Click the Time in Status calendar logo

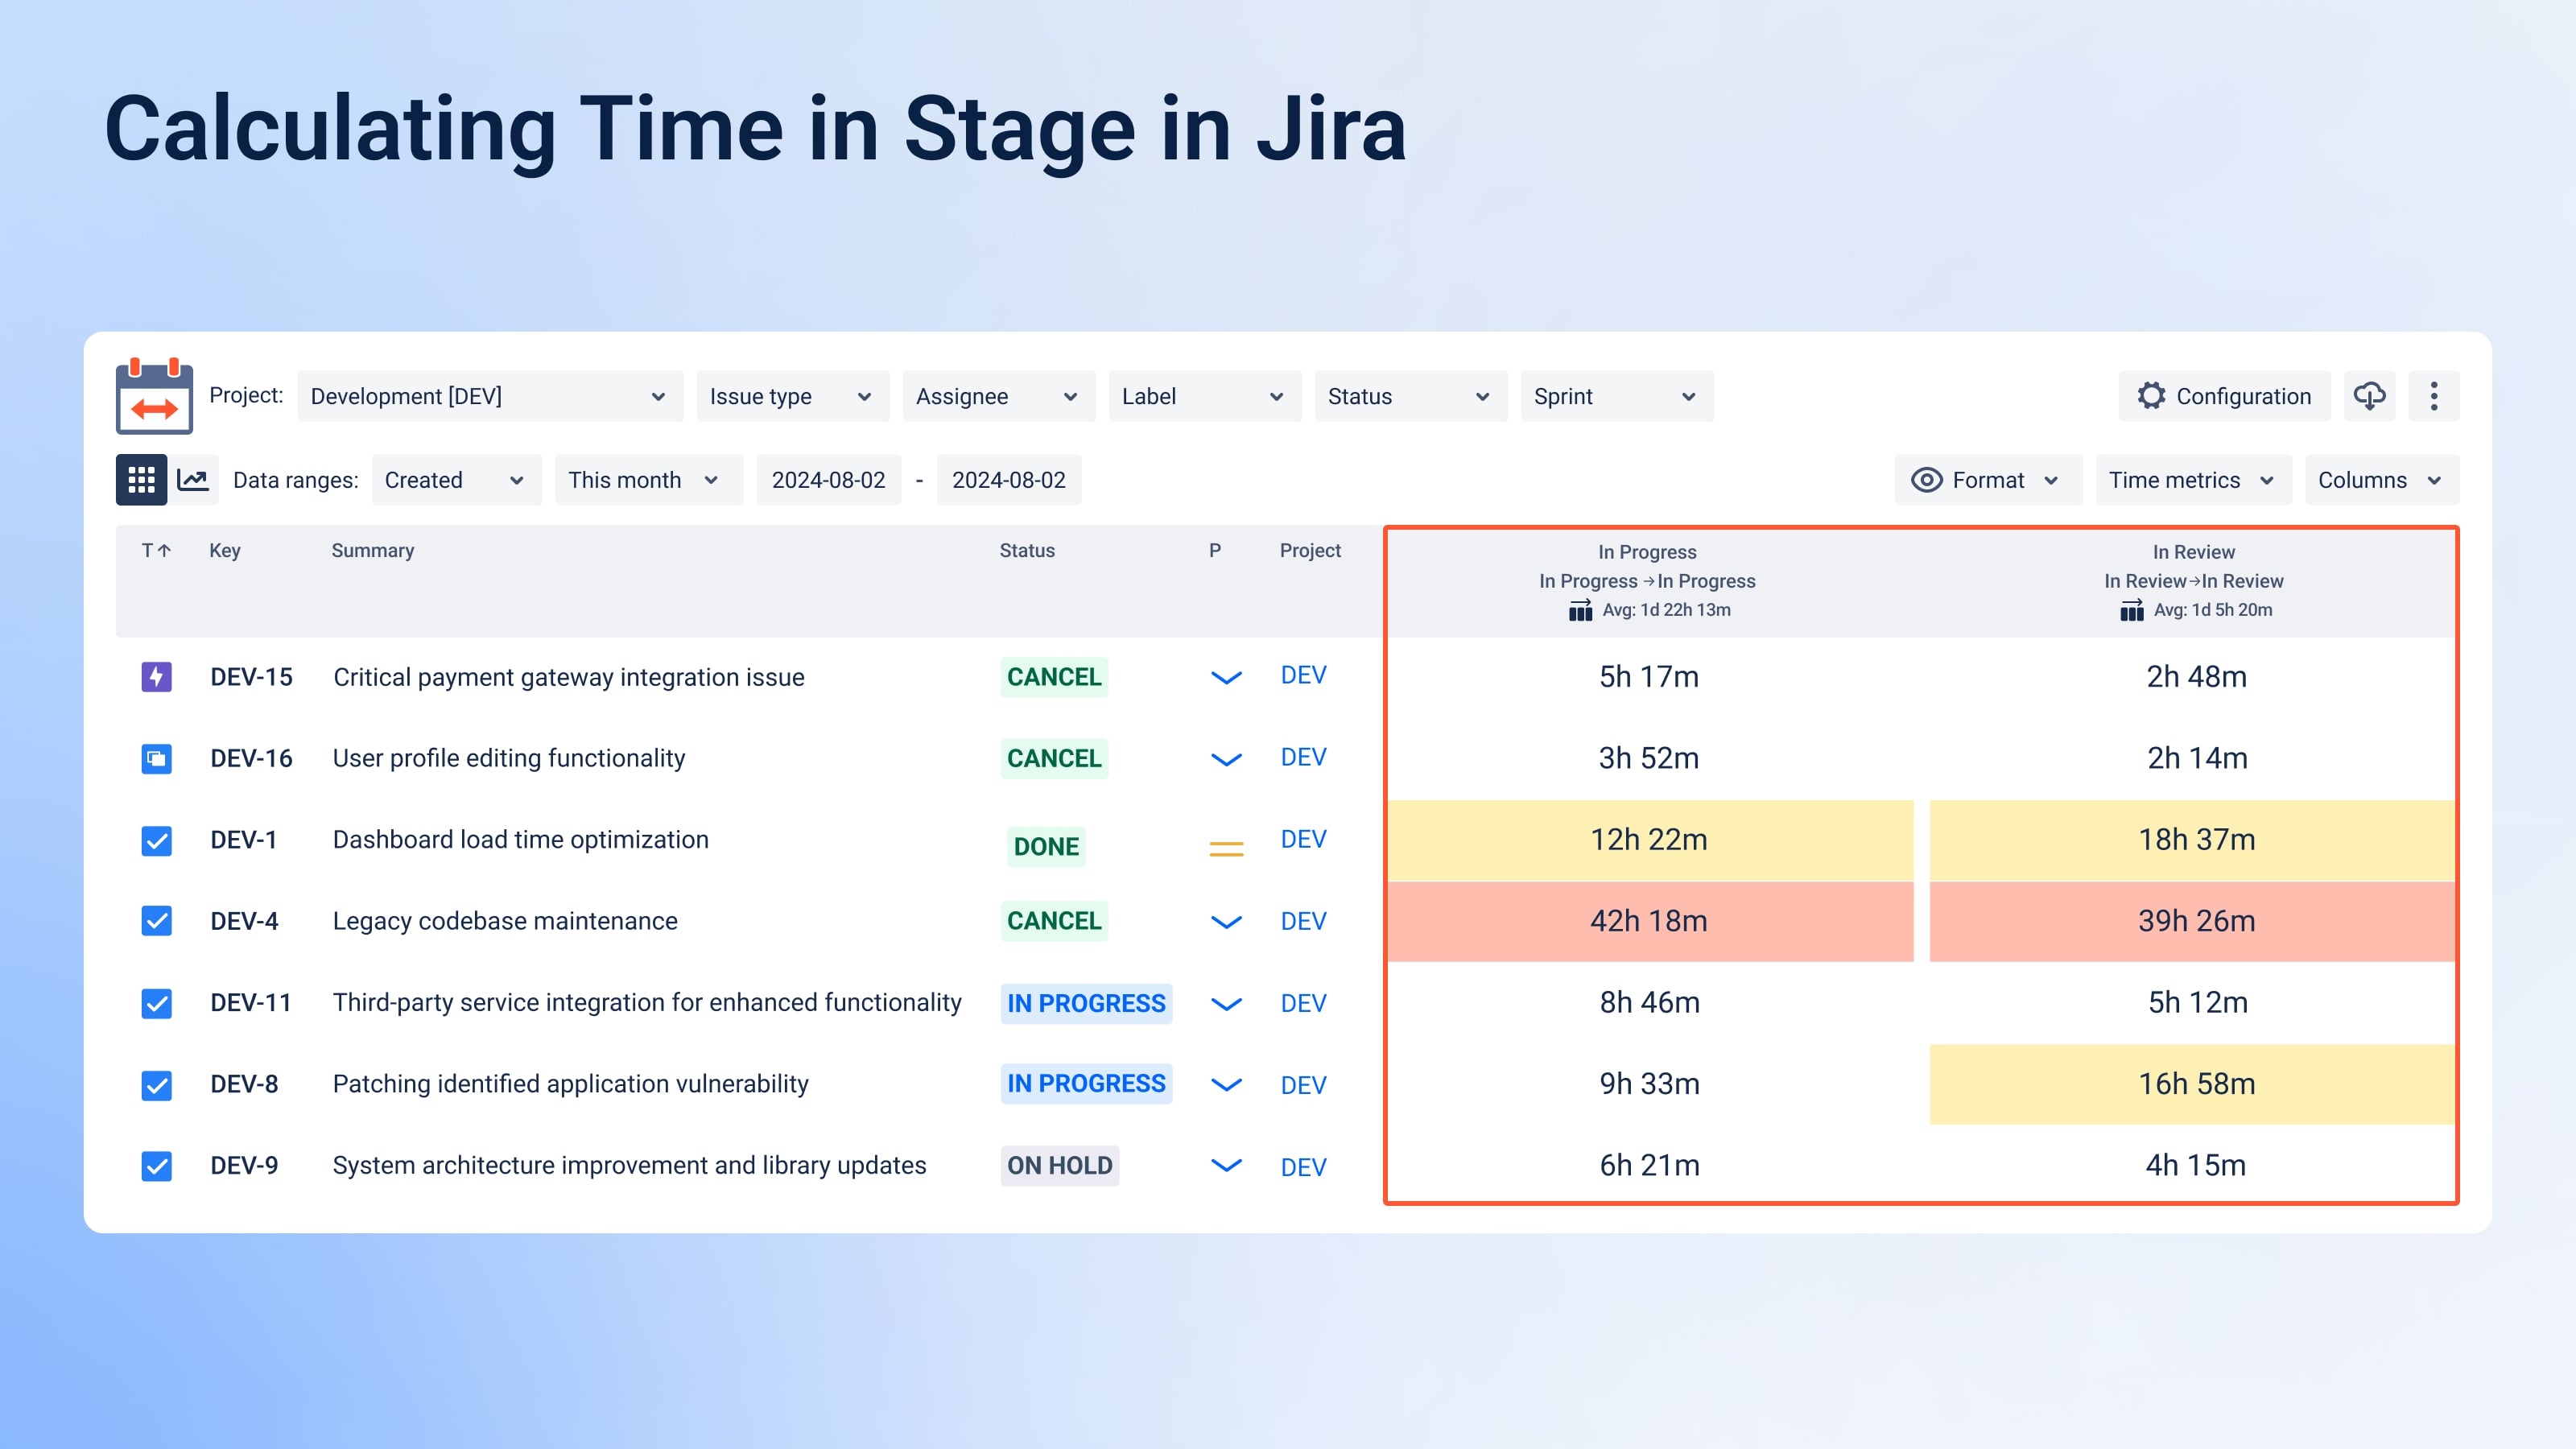point(154,396)
